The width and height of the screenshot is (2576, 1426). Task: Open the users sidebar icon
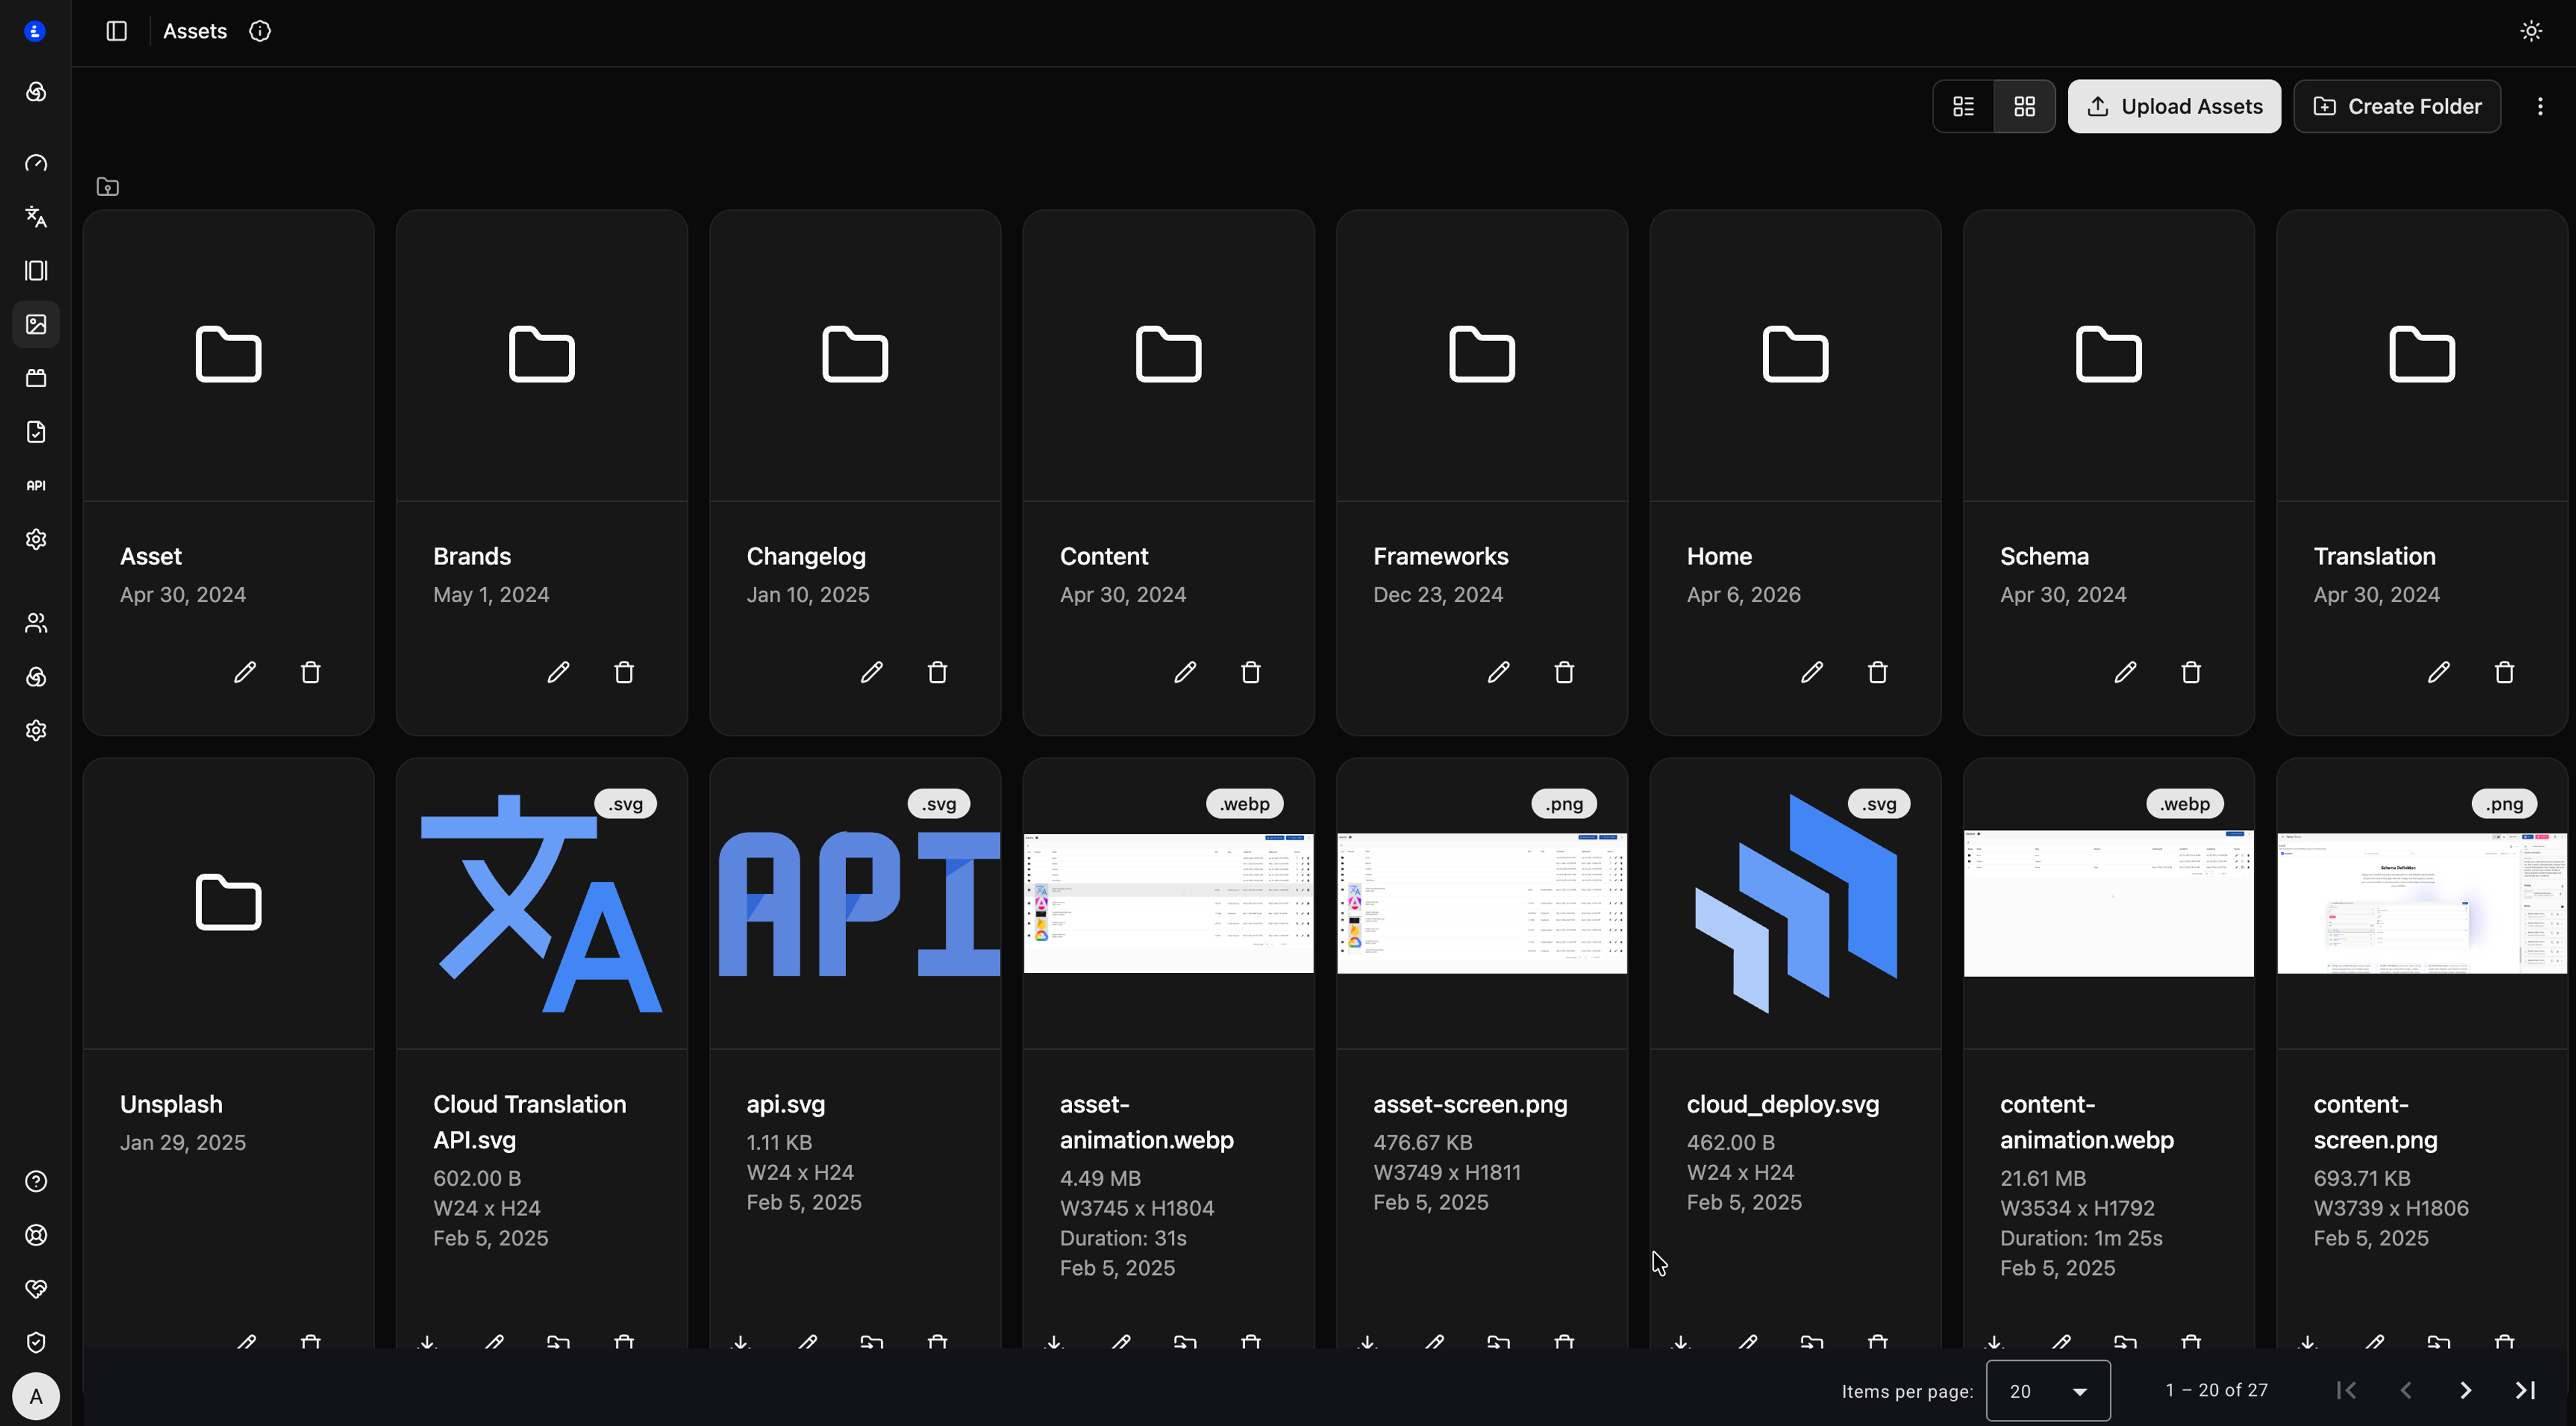pyautogui.click(x=36, y=623)
